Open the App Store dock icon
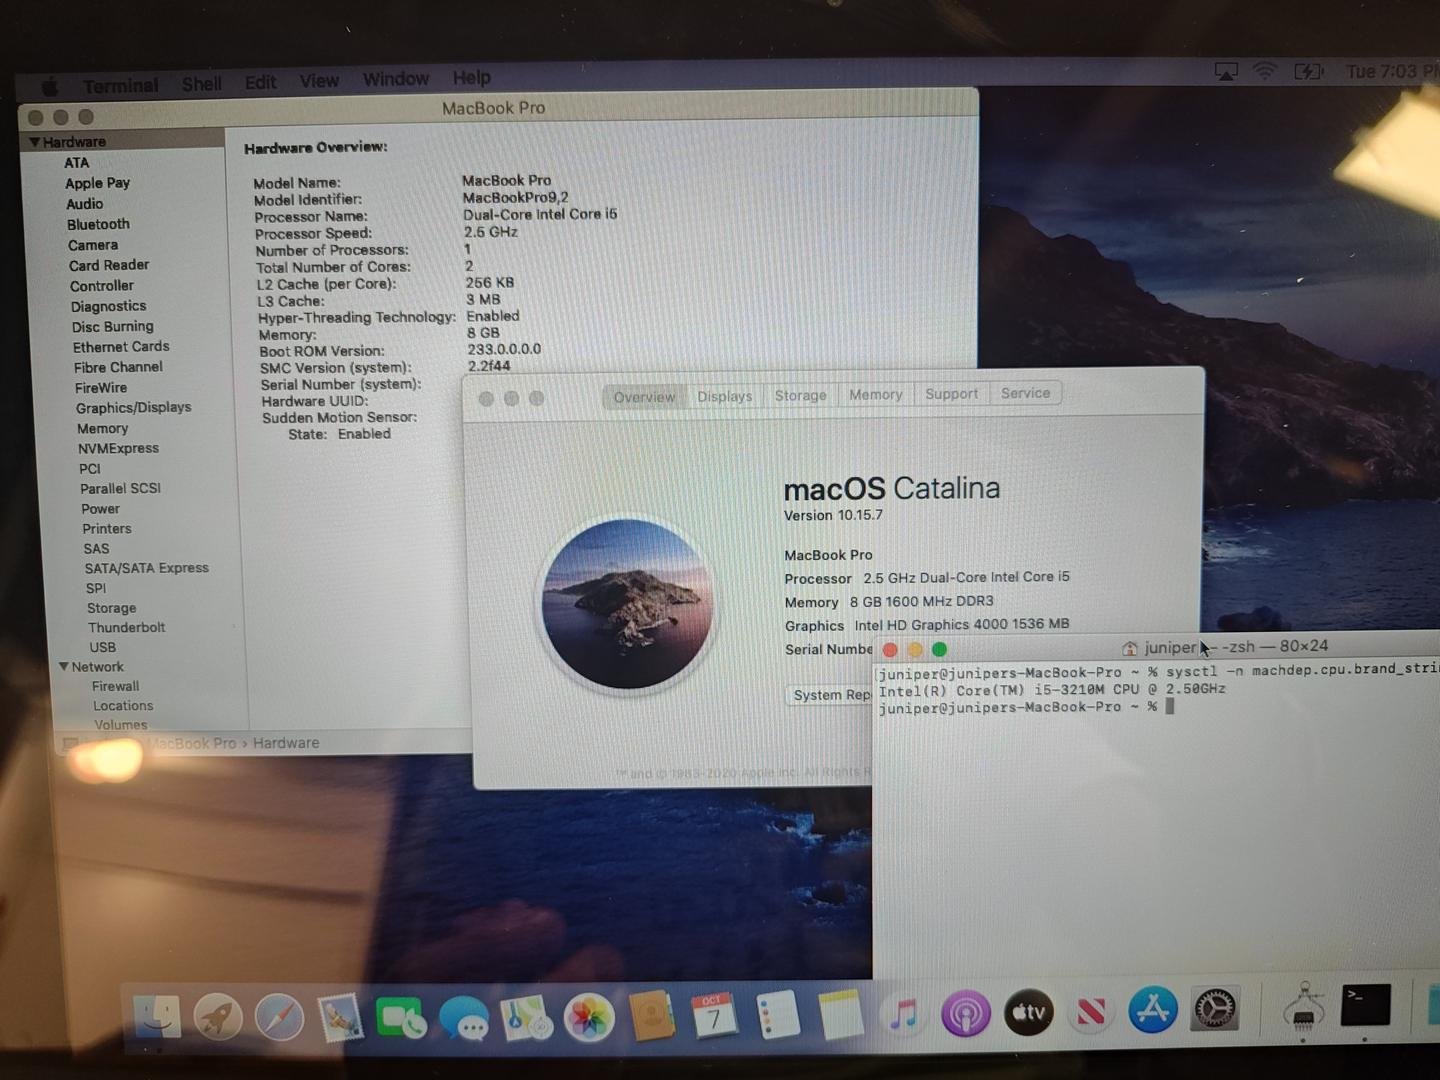1440x1080 pixels. pyautogui.click(x=1152, y=1012)
